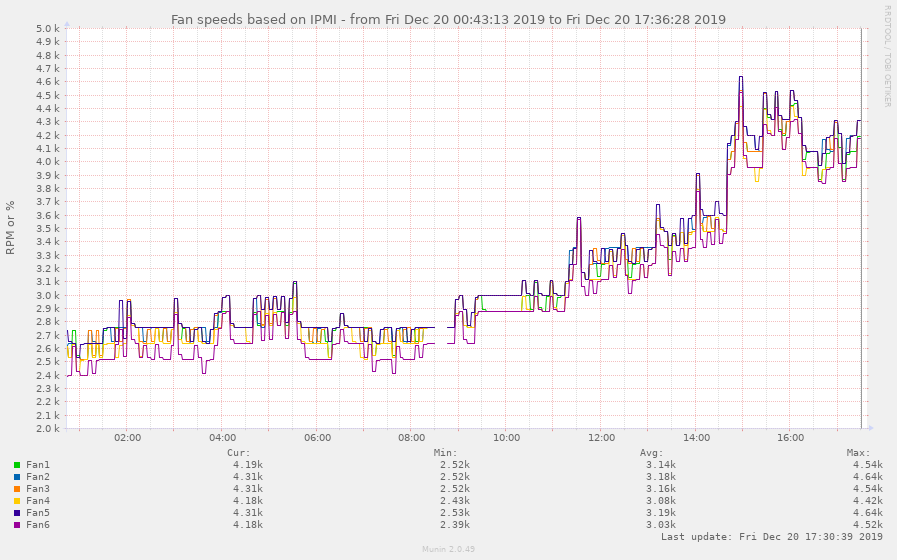This screenshot has height=560, width=897.
Task: Click the 'Munin 2.0.49' version text
Action: (448, 549)
